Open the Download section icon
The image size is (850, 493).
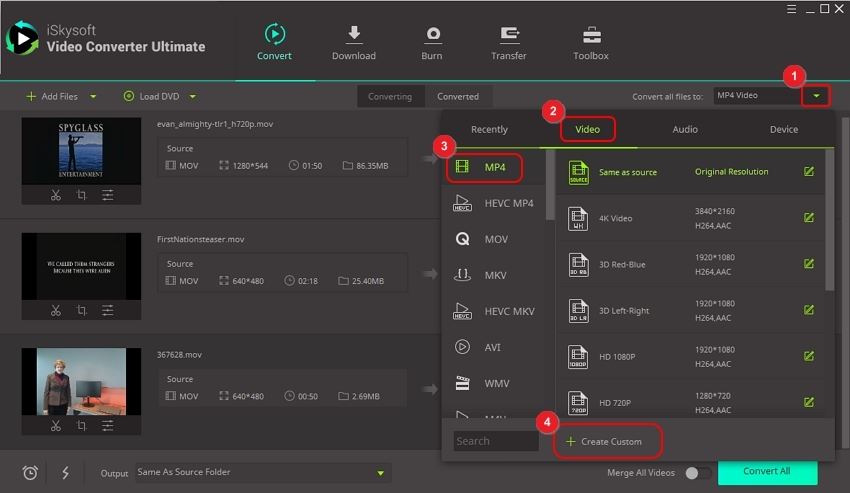353,36
